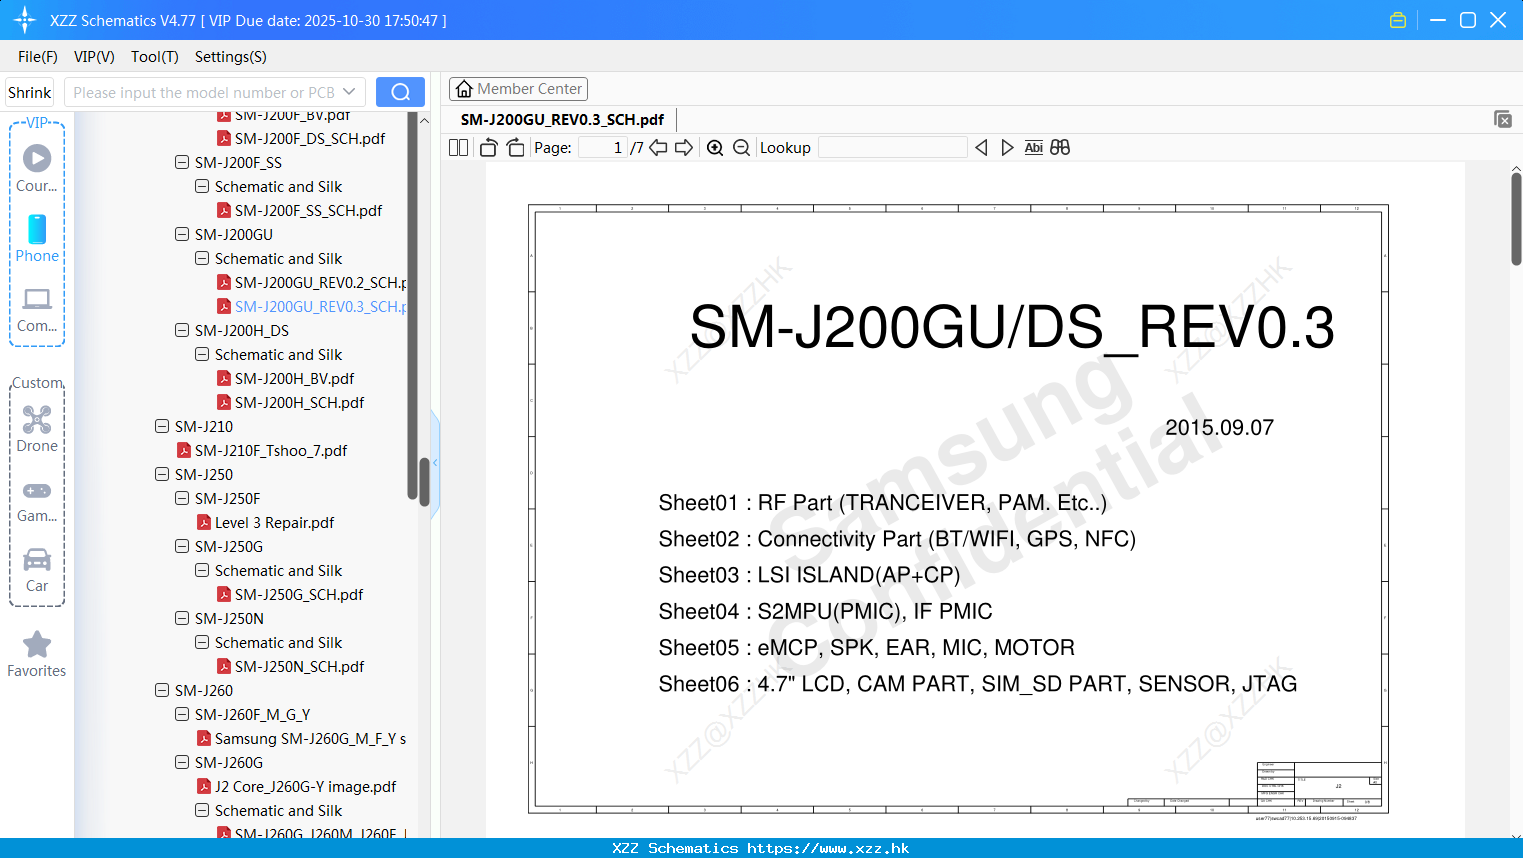Collapse the SM-J250F node
The image size is (1523, 858).
pyautogui.click(x=182, y=498)
